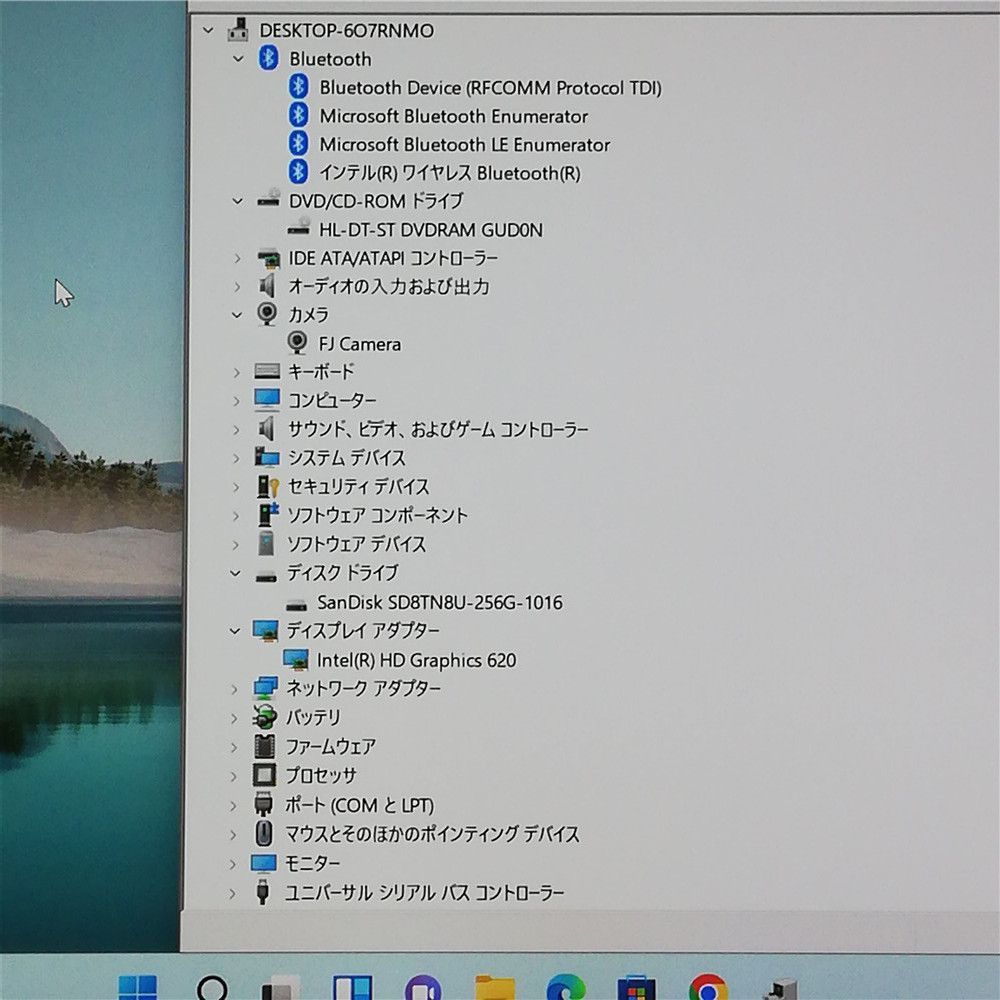Click the セキュリティ デバイス key icon
The height and width of the screenshot is (1000, 1000).
tap(267, 487)
